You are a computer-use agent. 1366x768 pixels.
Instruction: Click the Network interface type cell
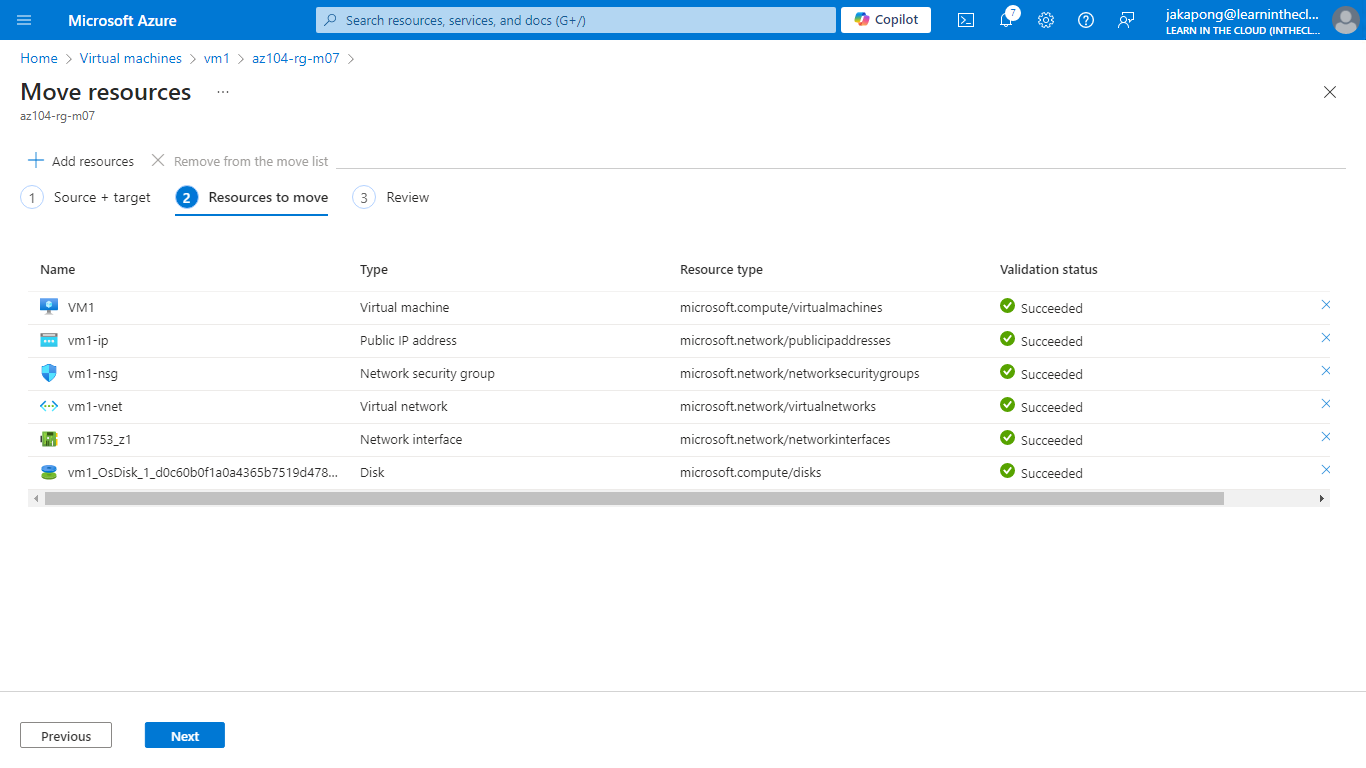411,440
